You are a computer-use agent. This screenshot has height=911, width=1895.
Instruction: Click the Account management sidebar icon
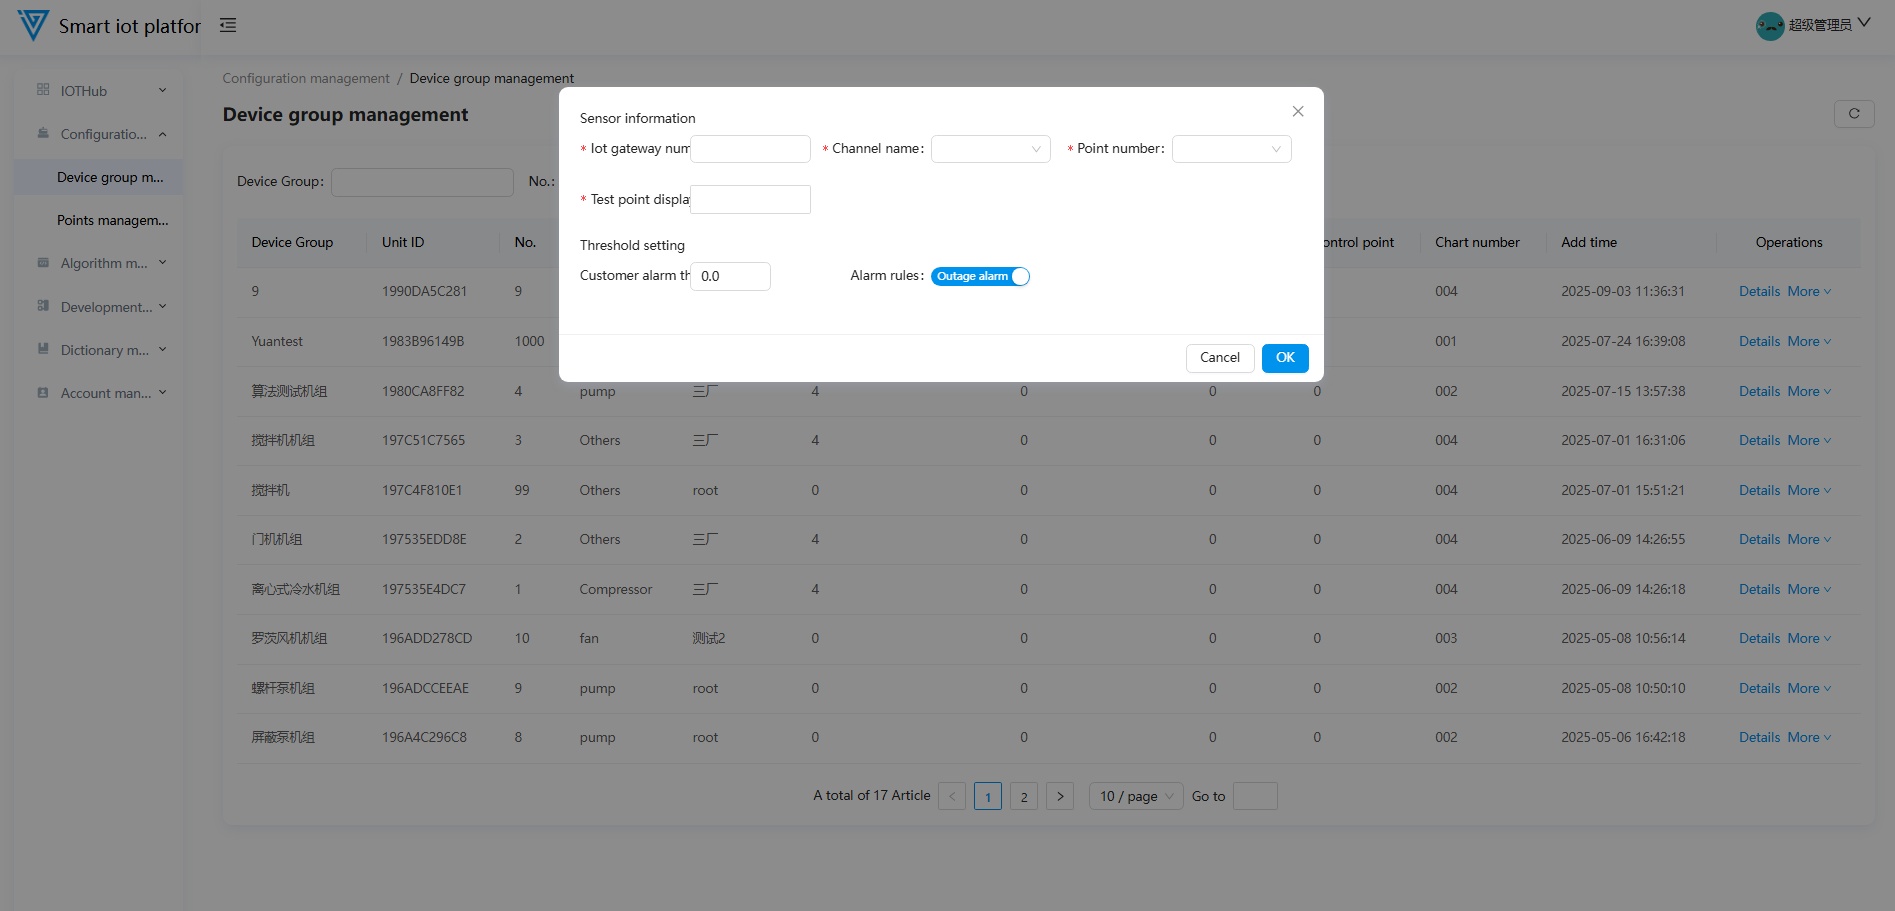click(x=43, y=393)
